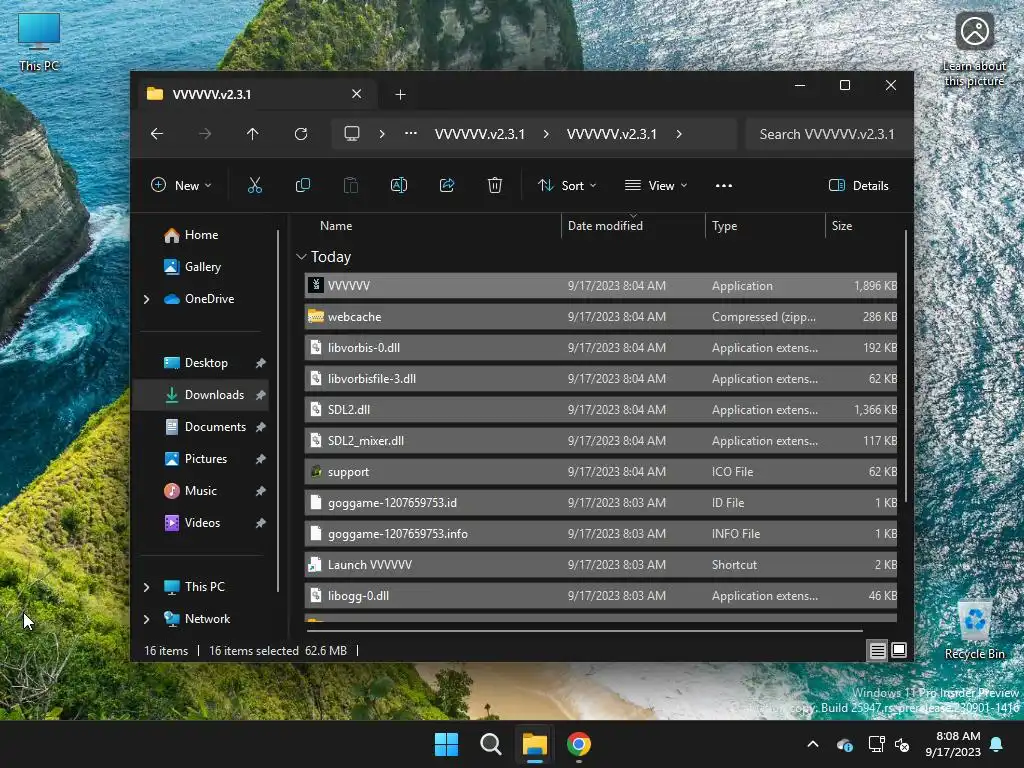Screen dimensions: 1024x768
Task: Select the SDL2.dll file
Action: [601, 410]
